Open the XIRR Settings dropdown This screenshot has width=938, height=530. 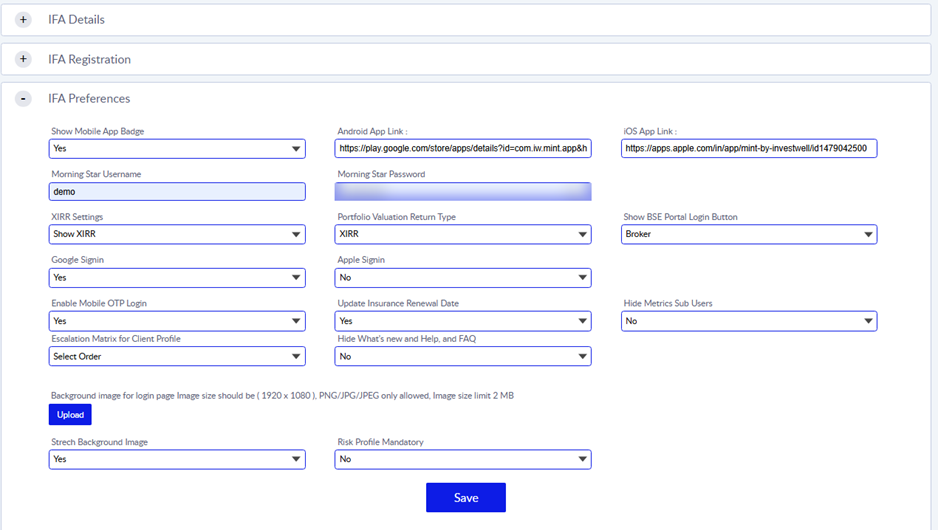point(177,234)
